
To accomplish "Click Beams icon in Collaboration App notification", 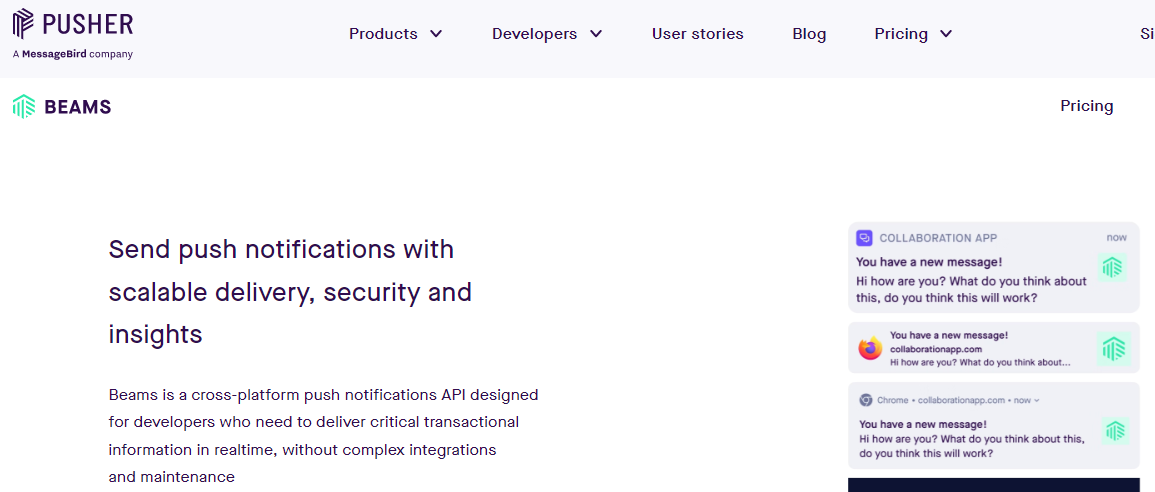I will (1112, 267).
